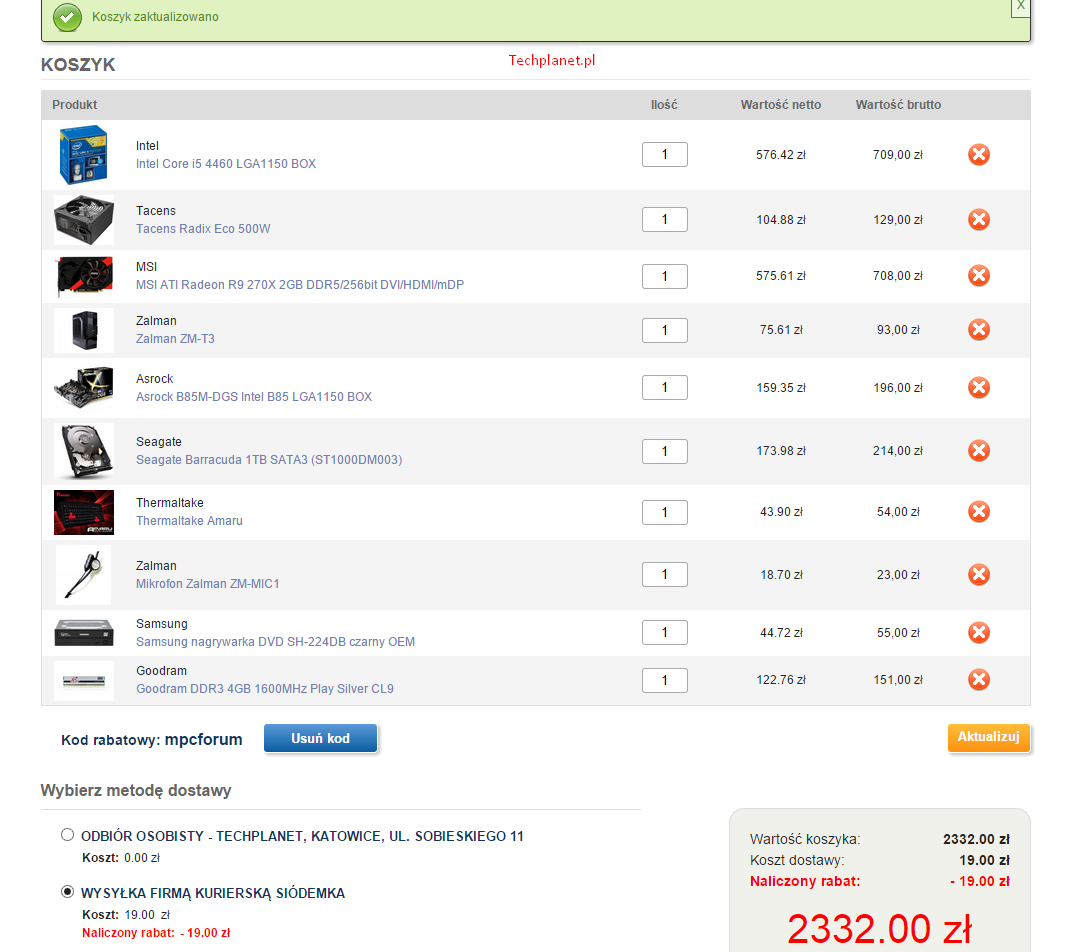The height and width of the screenshot is (952, 1092).
Task: Edit quantity field for Tacens Radix
Action: coord(664,219)
